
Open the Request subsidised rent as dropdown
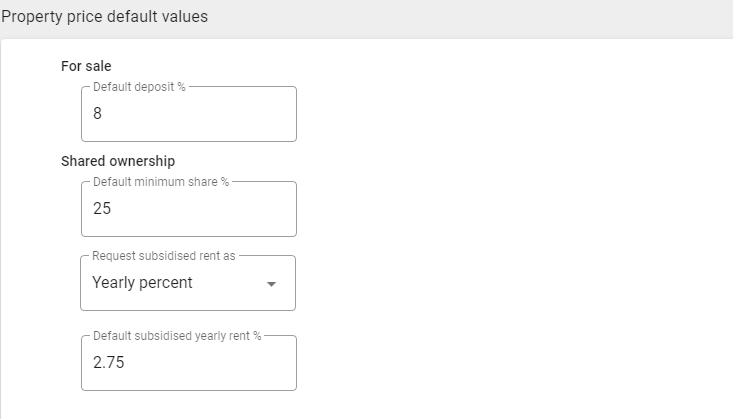point(188,283)
